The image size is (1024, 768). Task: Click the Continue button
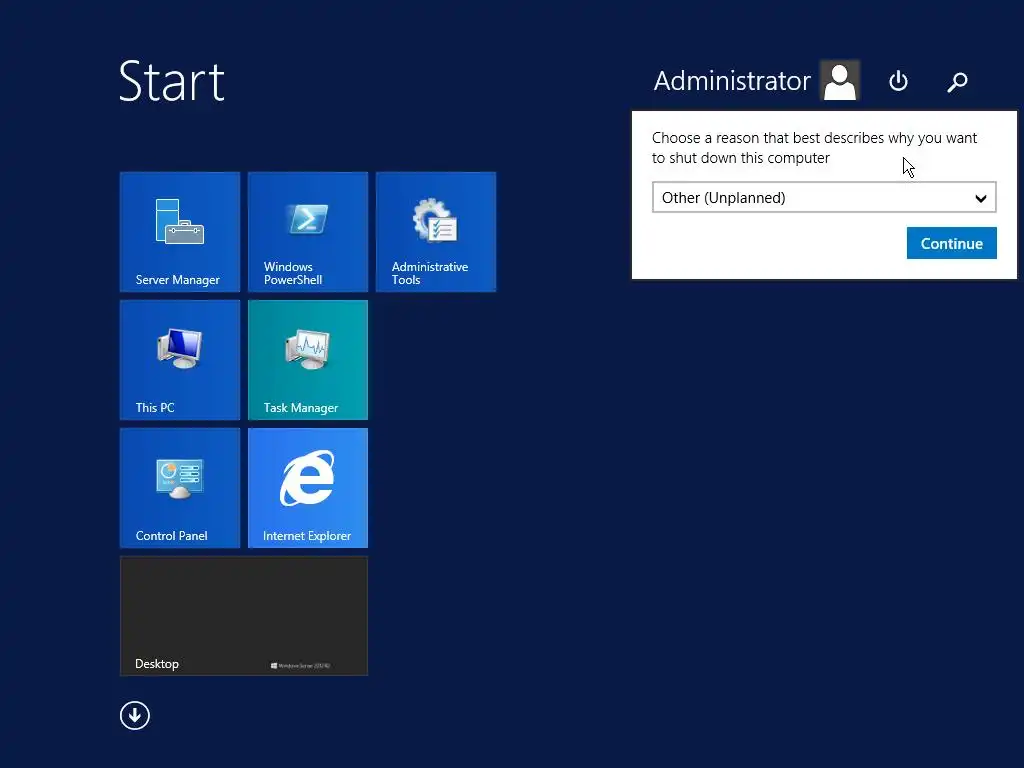pos(952,243)
